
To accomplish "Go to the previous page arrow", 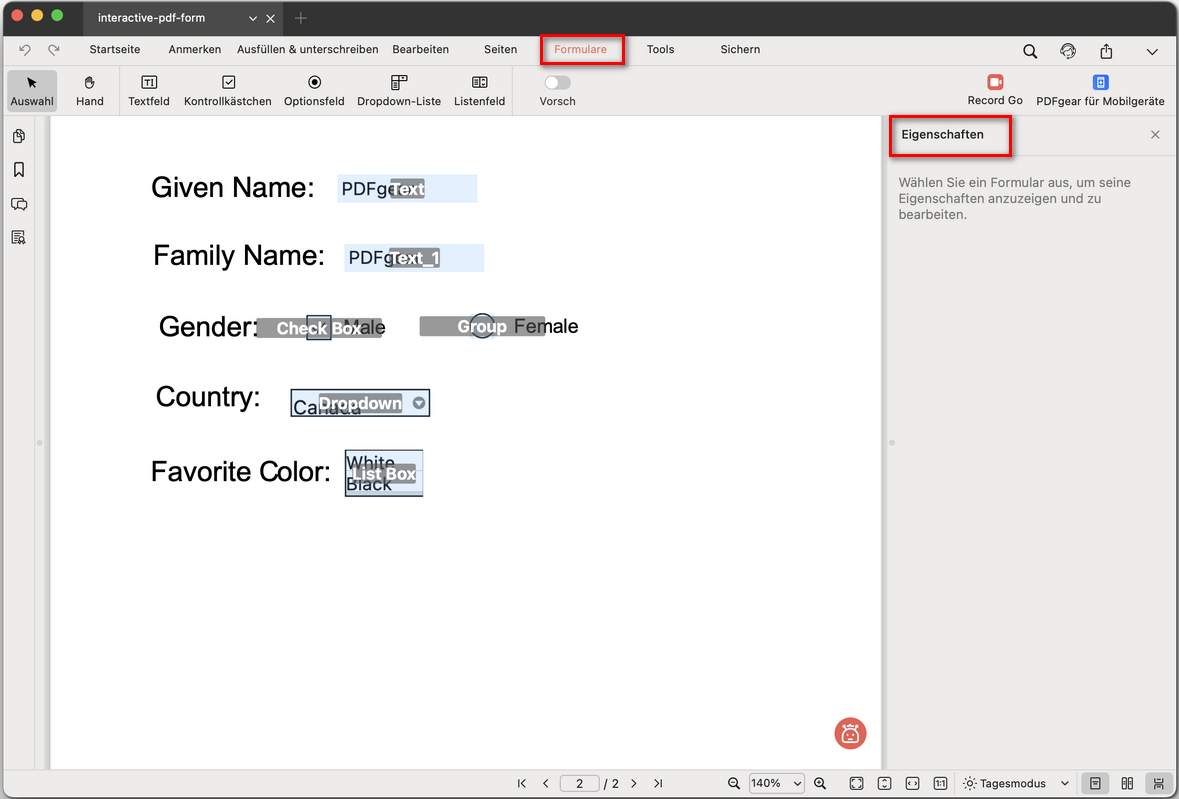I will (546, 784).
